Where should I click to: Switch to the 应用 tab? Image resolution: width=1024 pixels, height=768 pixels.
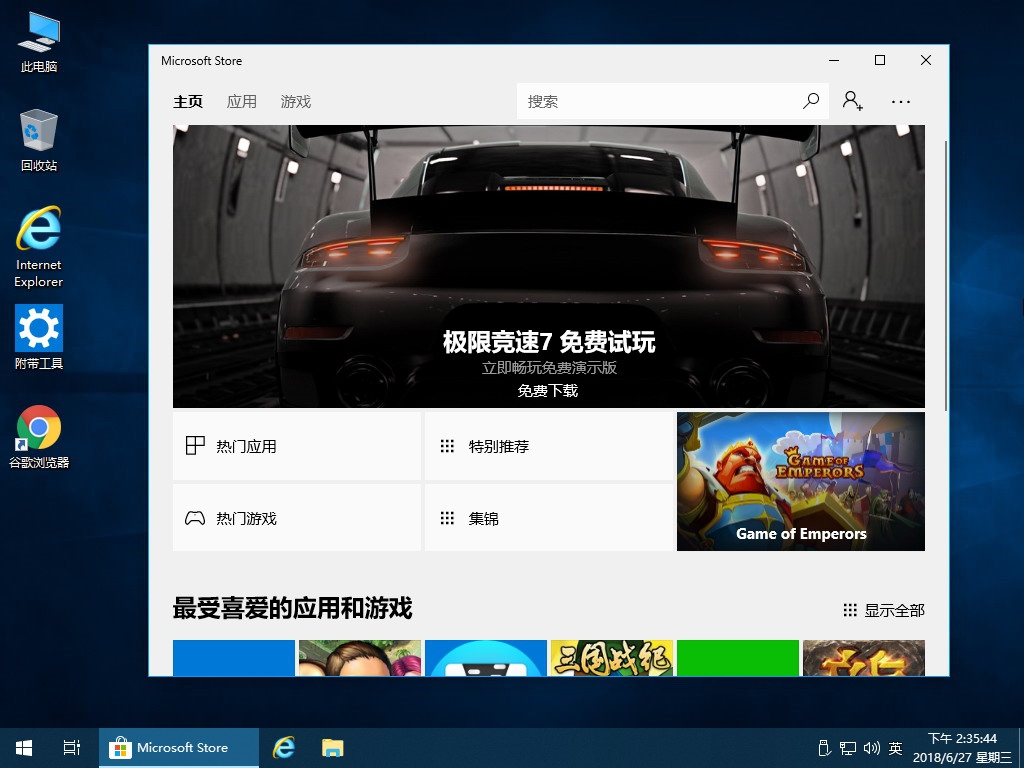click(x=242, y=102)
